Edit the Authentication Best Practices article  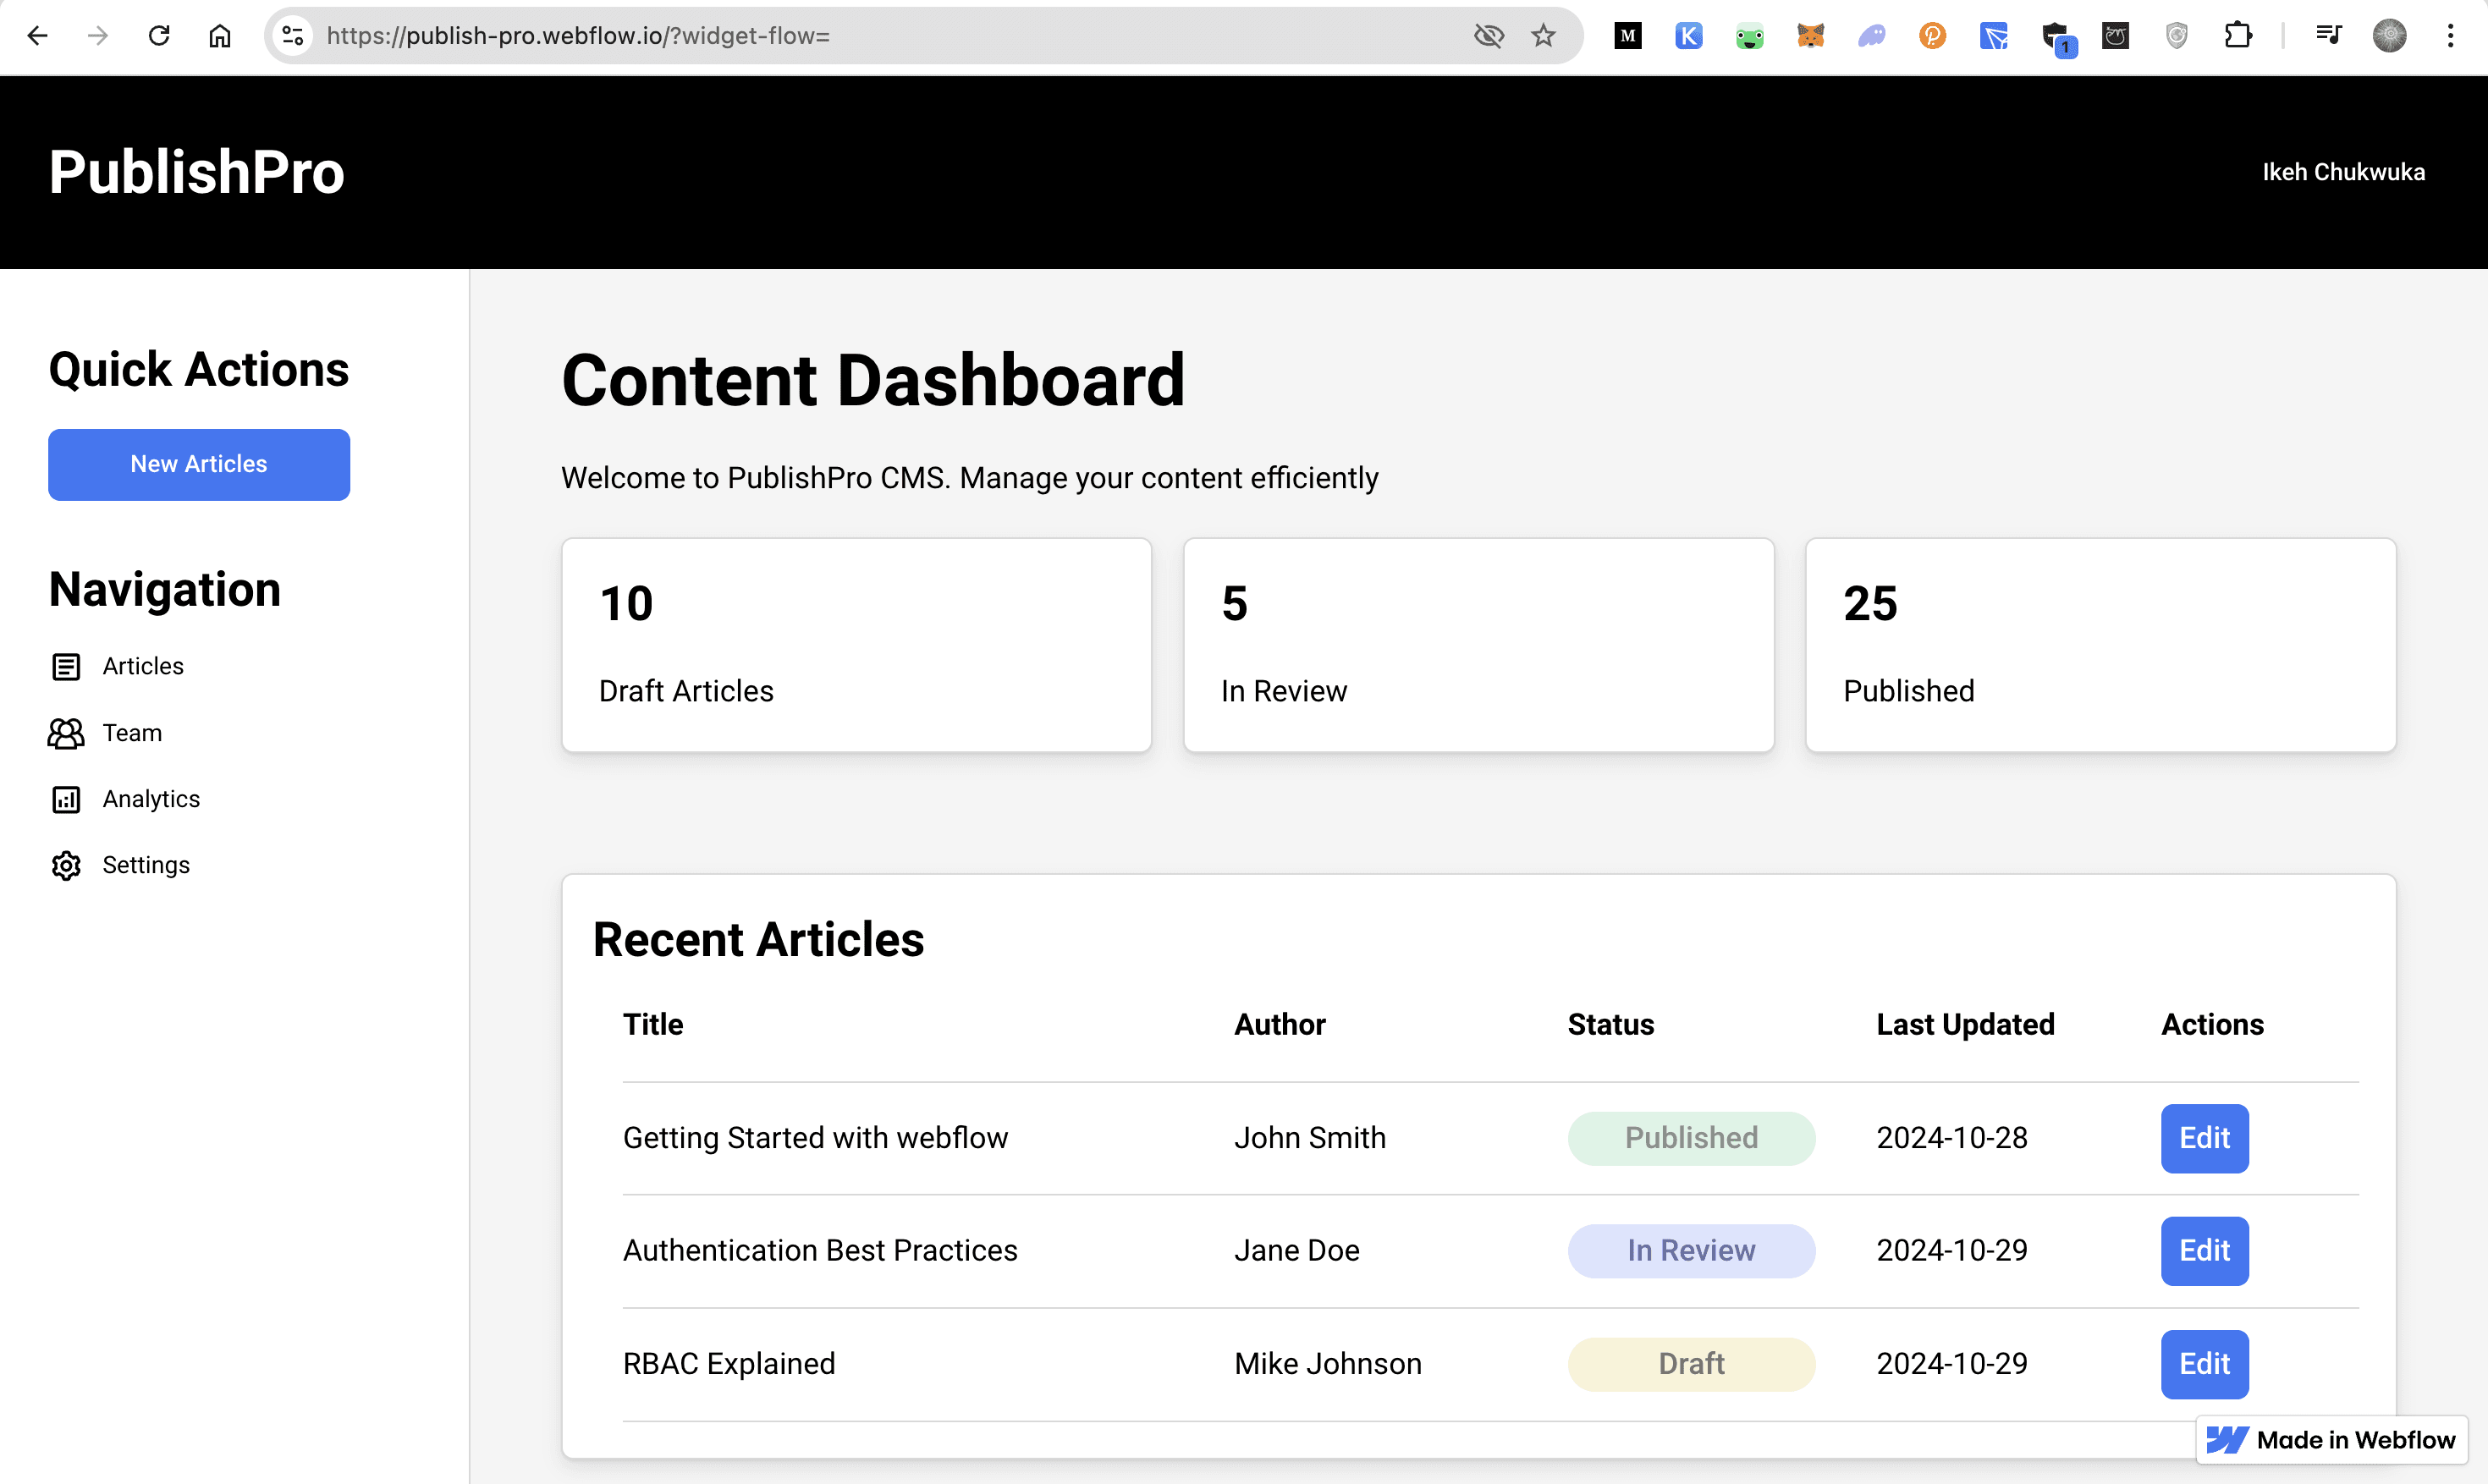pyautogui.click(x=2204, y=1250)
